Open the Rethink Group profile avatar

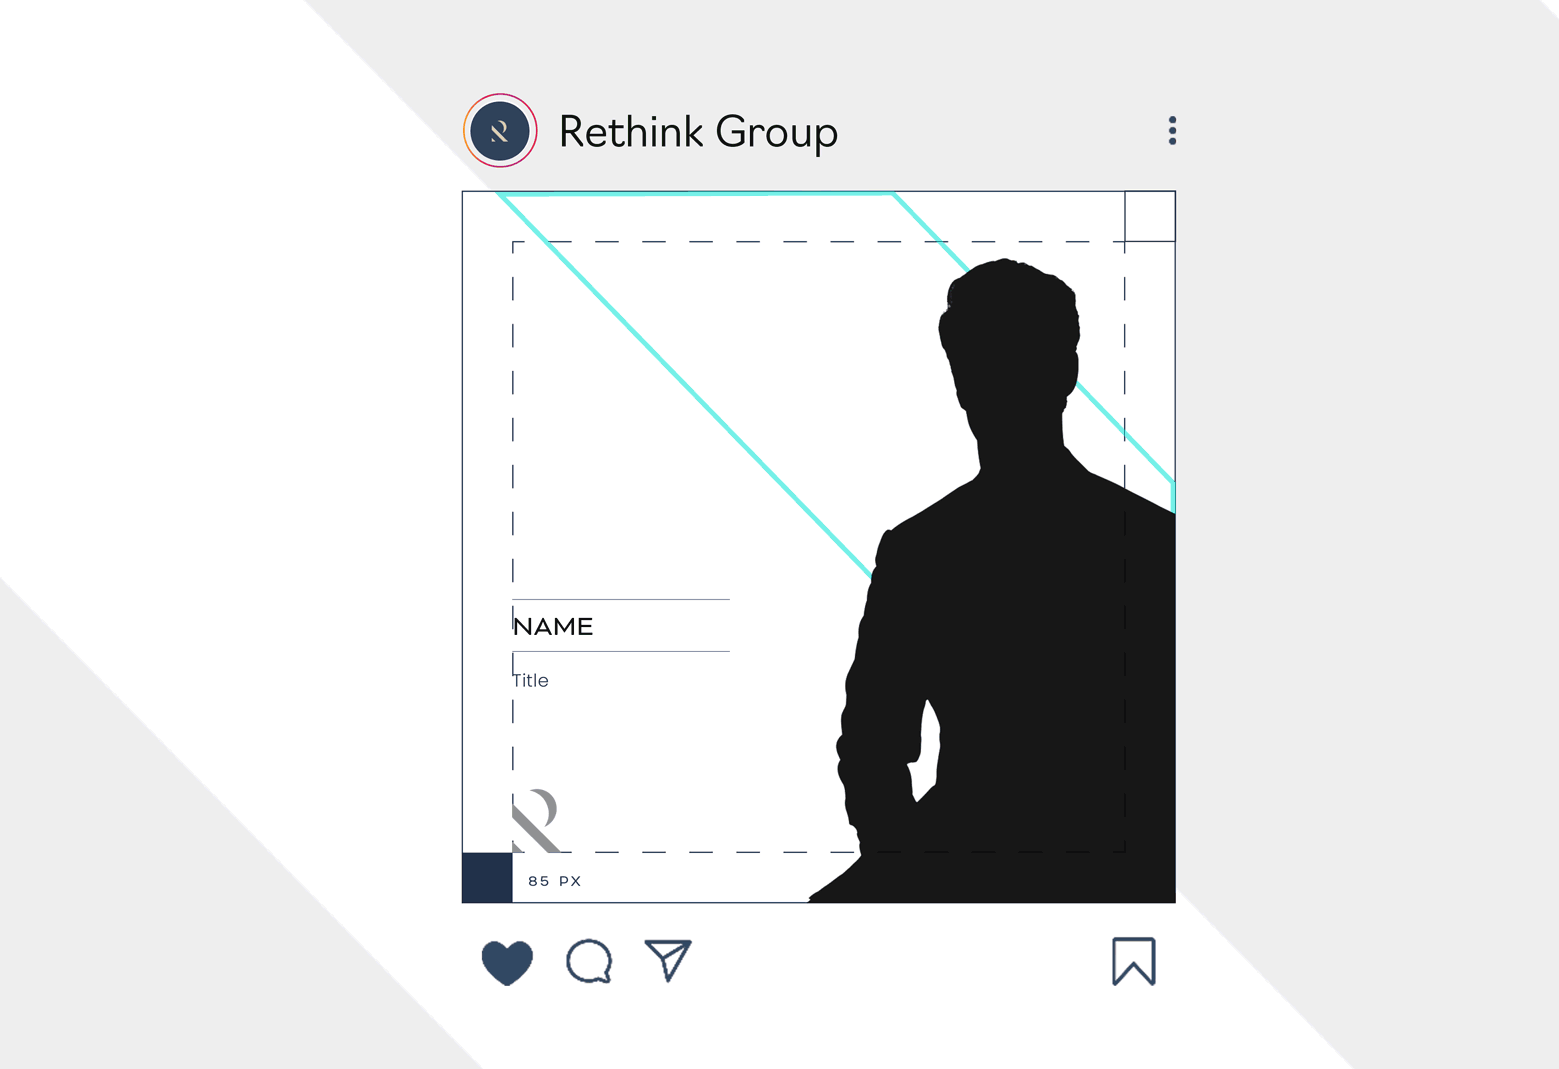pyautogui.click(x=500, y=130)
